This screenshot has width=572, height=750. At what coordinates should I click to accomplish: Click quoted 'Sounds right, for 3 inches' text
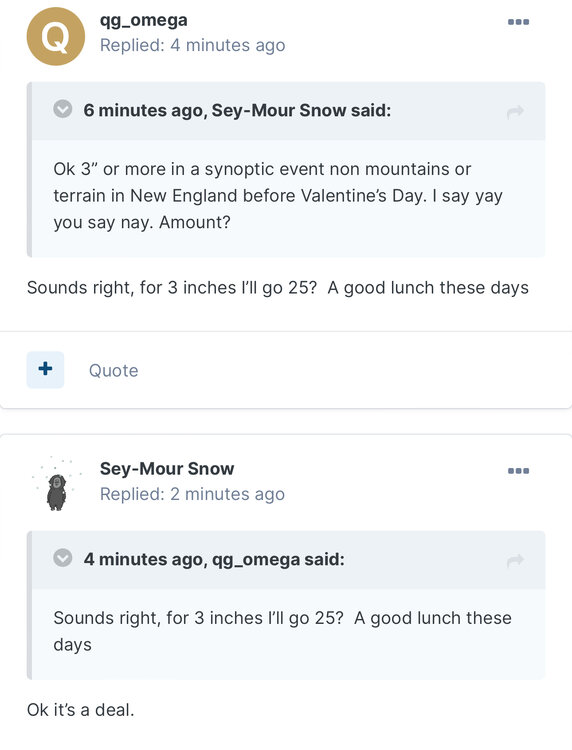point(282,631)
